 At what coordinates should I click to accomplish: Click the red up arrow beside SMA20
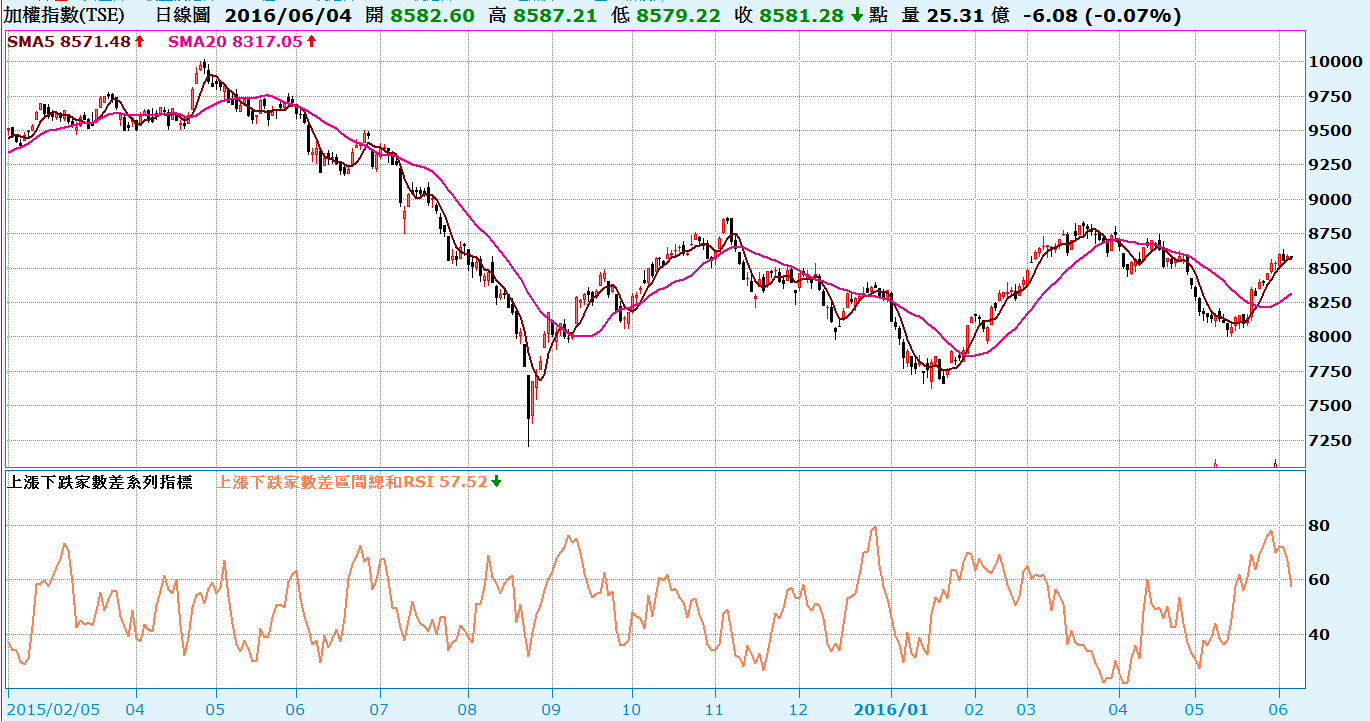(311, 41)
